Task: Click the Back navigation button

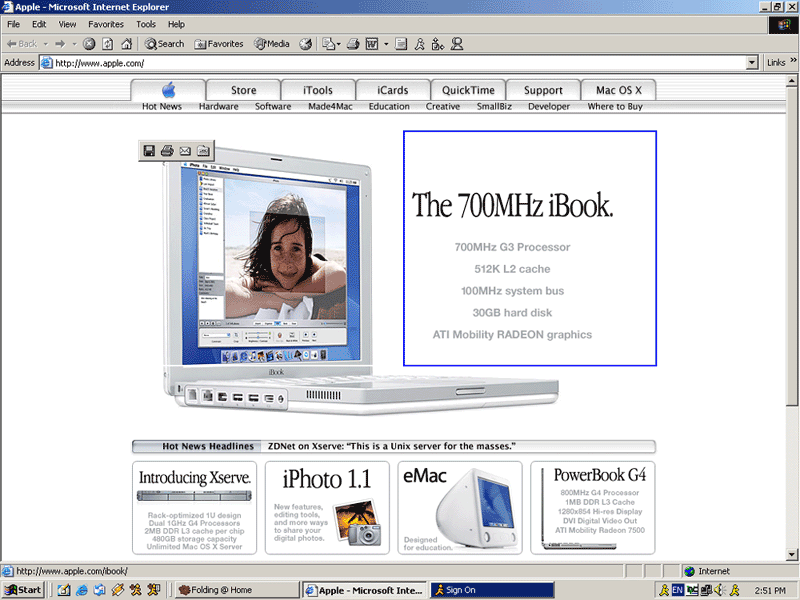Action: (22, 44)
